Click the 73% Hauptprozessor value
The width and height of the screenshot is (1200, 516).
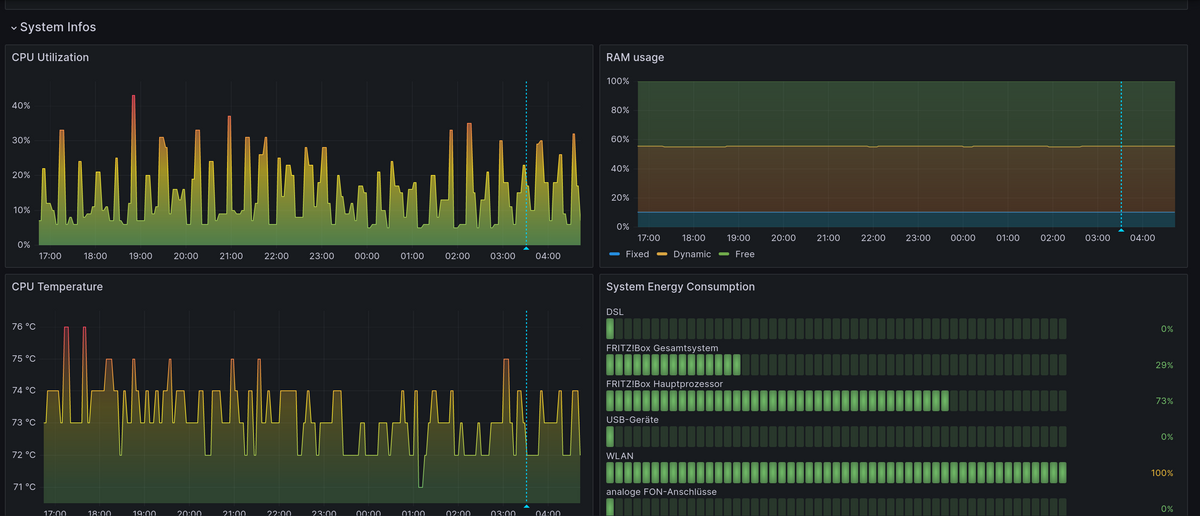click(1164, 401)
